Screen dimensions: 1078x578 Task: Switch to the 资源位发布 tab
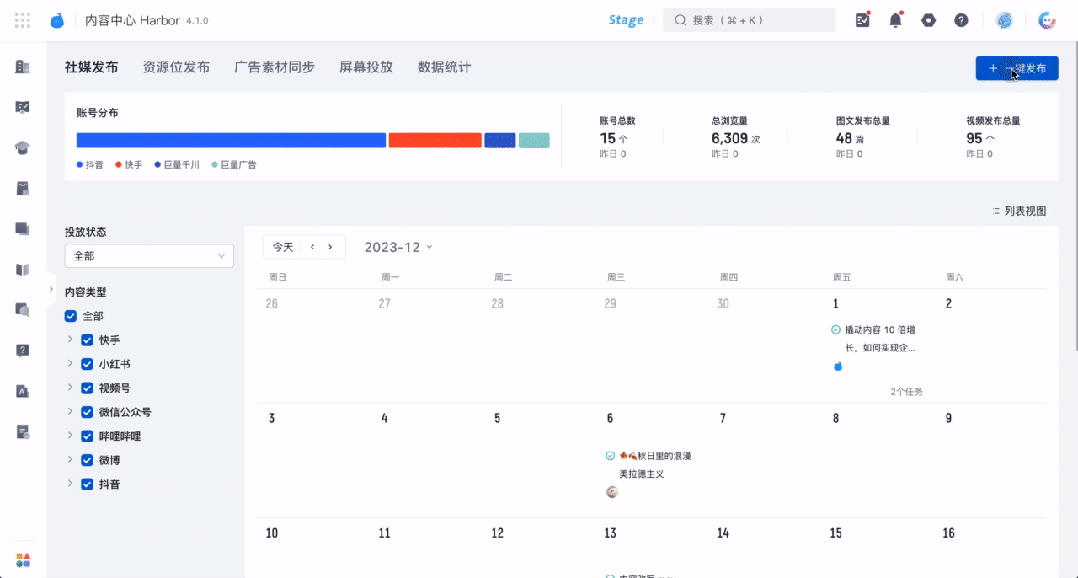pyautogui.click(x=176, y=67)
